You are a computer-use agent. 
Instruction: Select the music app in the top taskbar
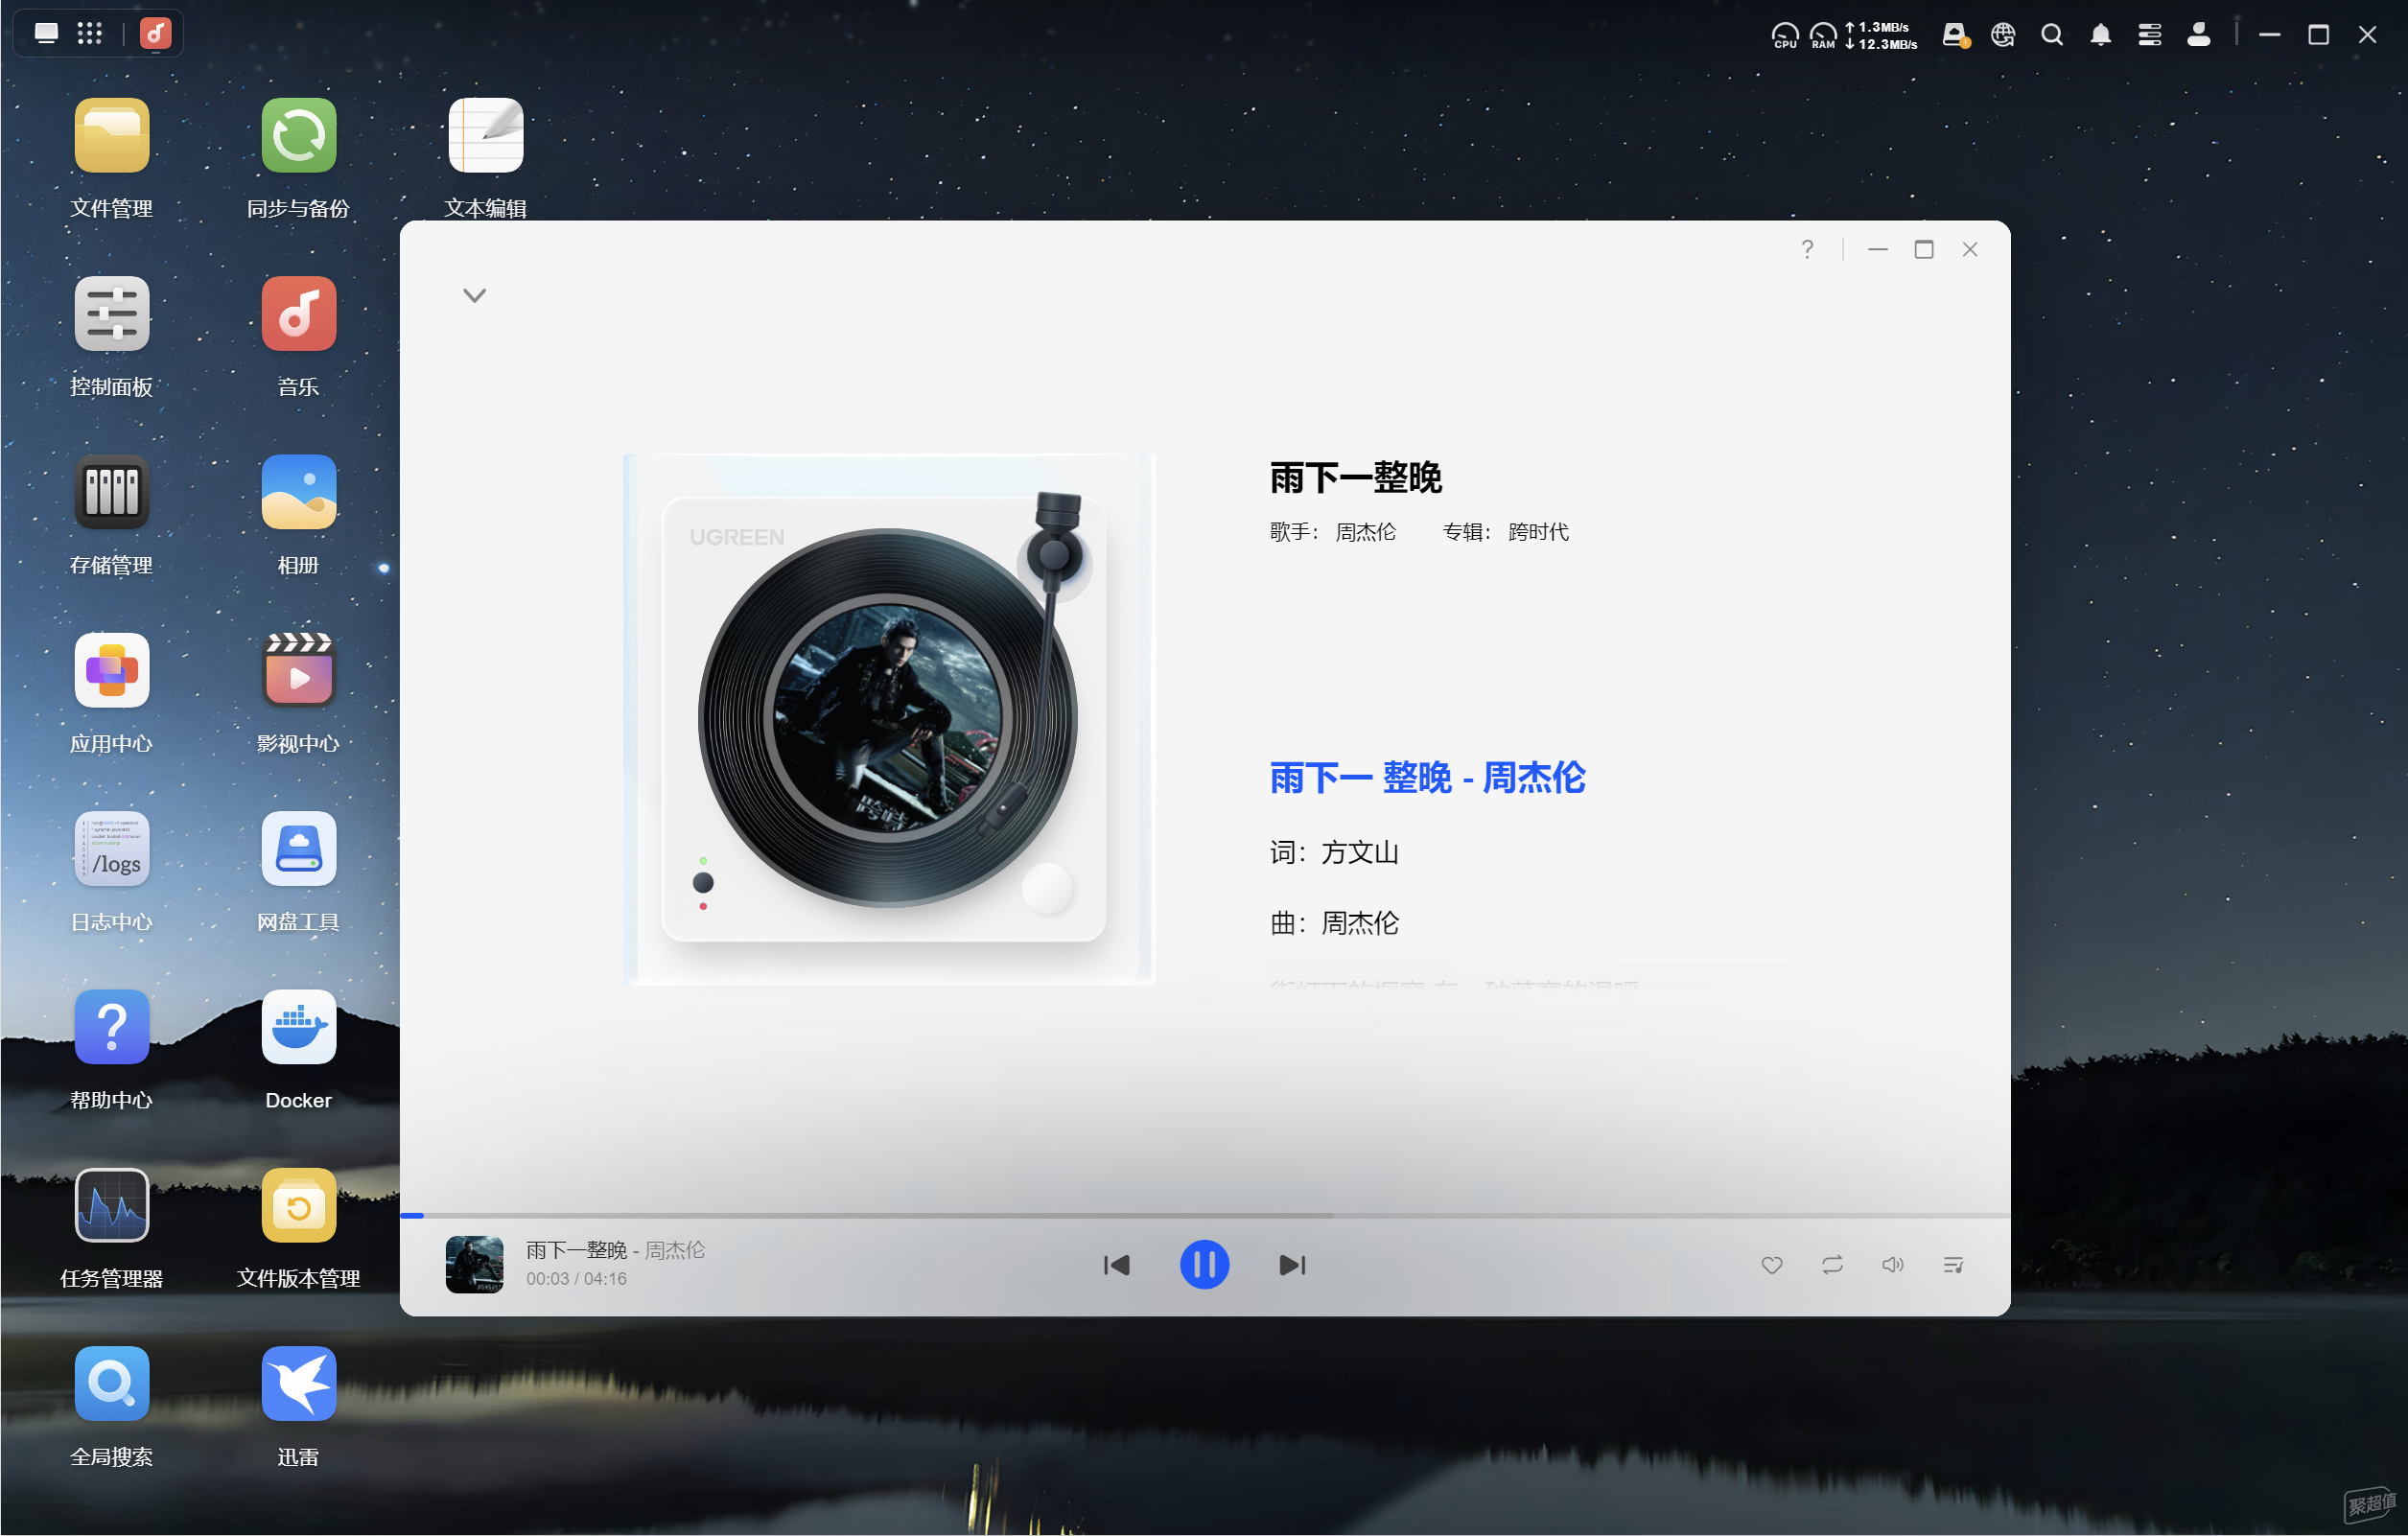[155, 34]
